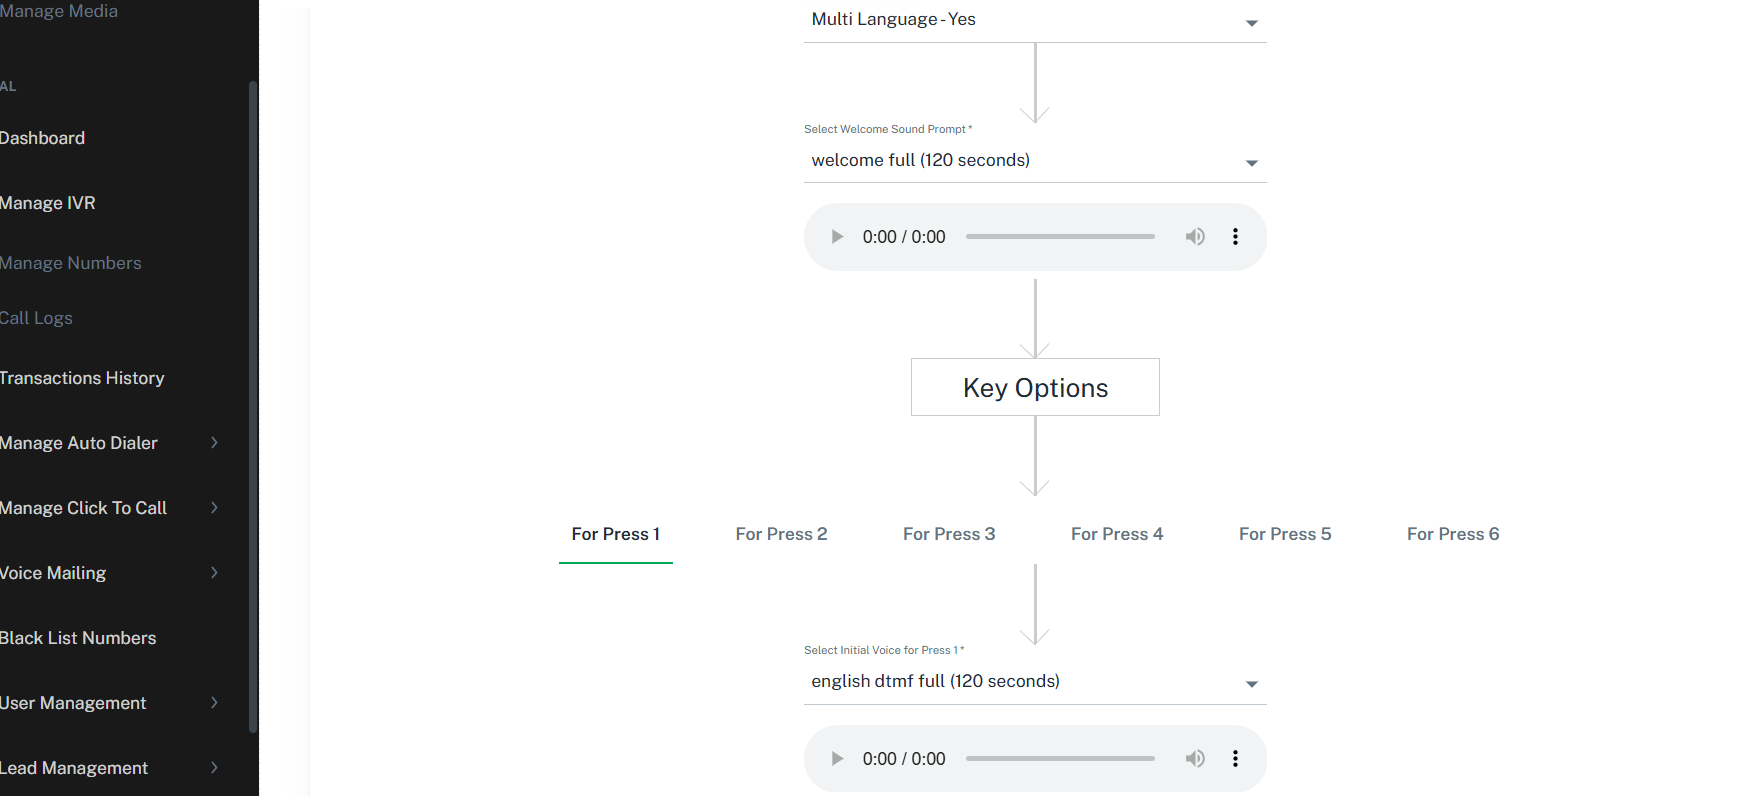Go to Dashboard in the sidebar

[x=42, y=138]
